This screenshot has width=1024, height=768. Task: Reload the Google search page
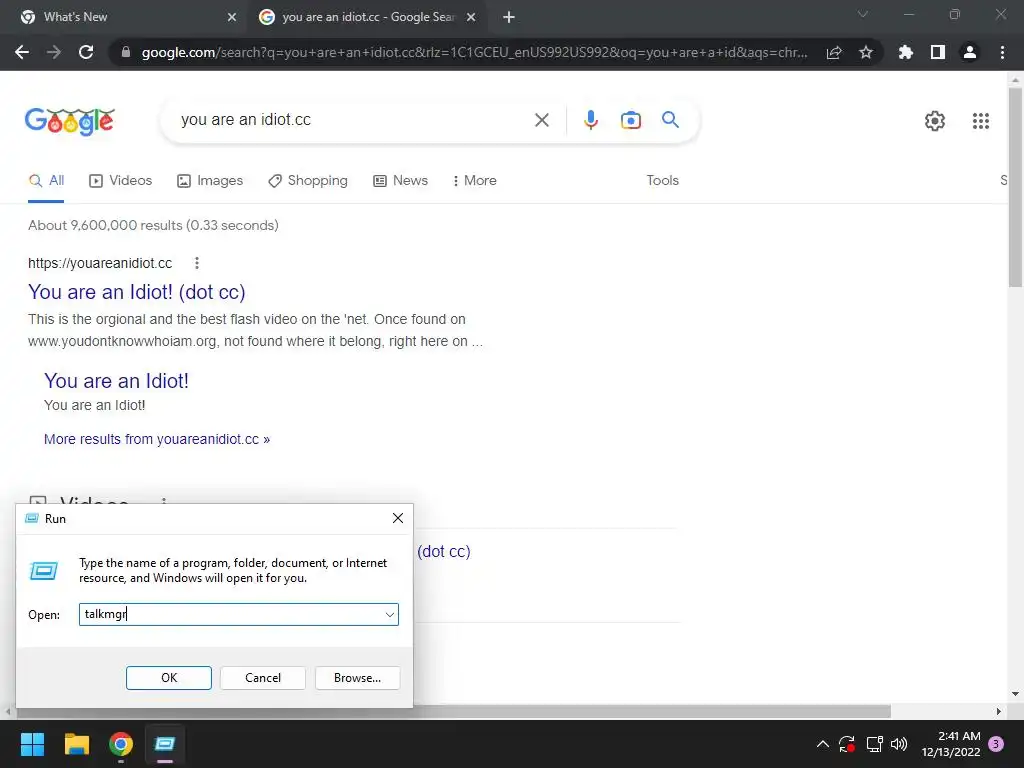pos(86,52)
